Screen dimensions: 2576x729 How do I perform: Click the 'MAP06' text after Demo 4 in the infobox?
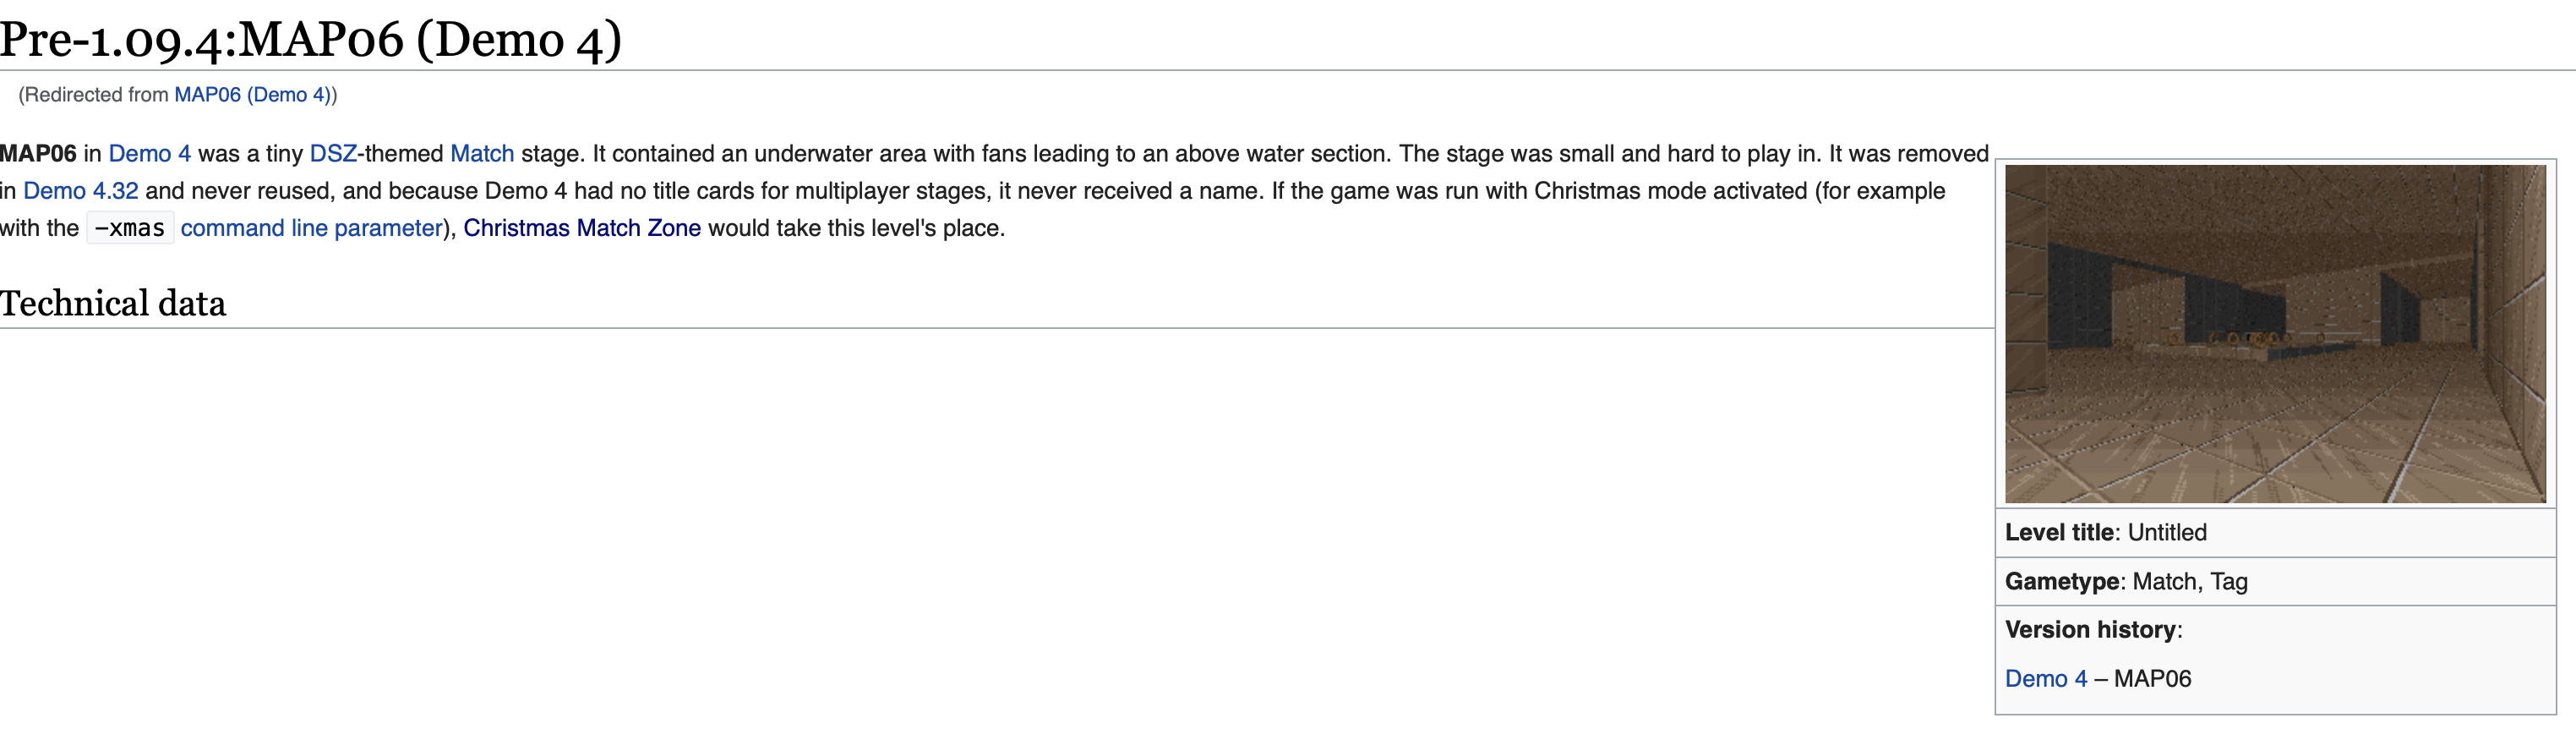click(2153, 679)
